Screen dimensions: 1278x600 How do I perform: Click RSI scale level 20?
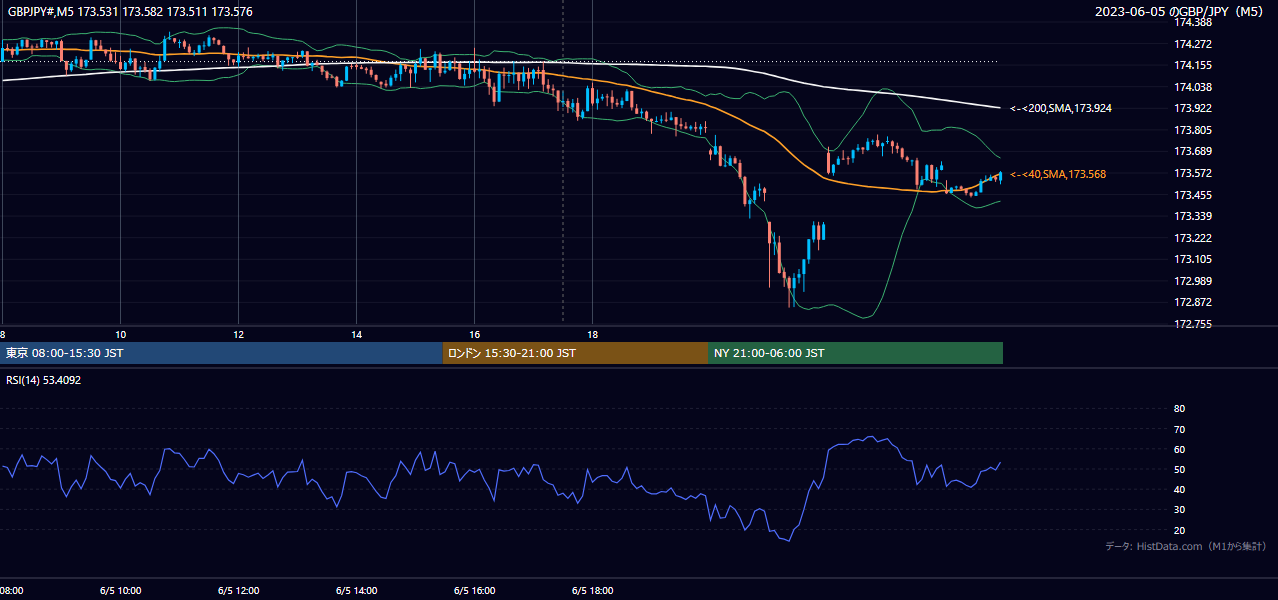coord(1179,530)
